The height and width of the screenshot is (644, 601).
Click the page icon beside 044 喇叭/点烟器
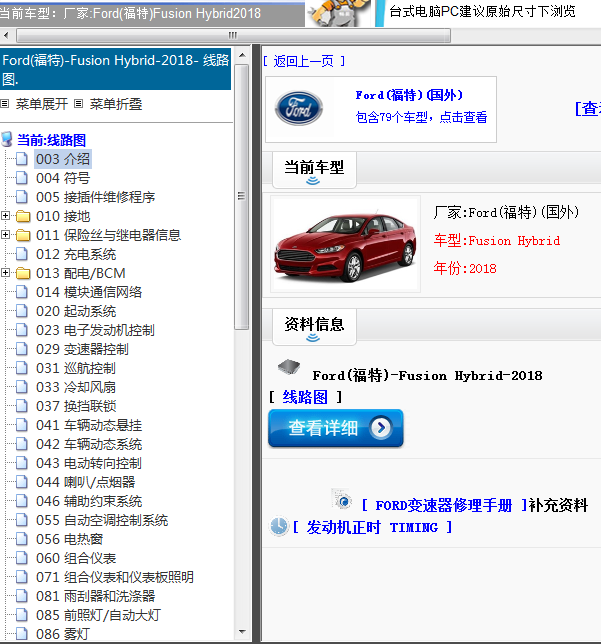[x=22, y=482]
